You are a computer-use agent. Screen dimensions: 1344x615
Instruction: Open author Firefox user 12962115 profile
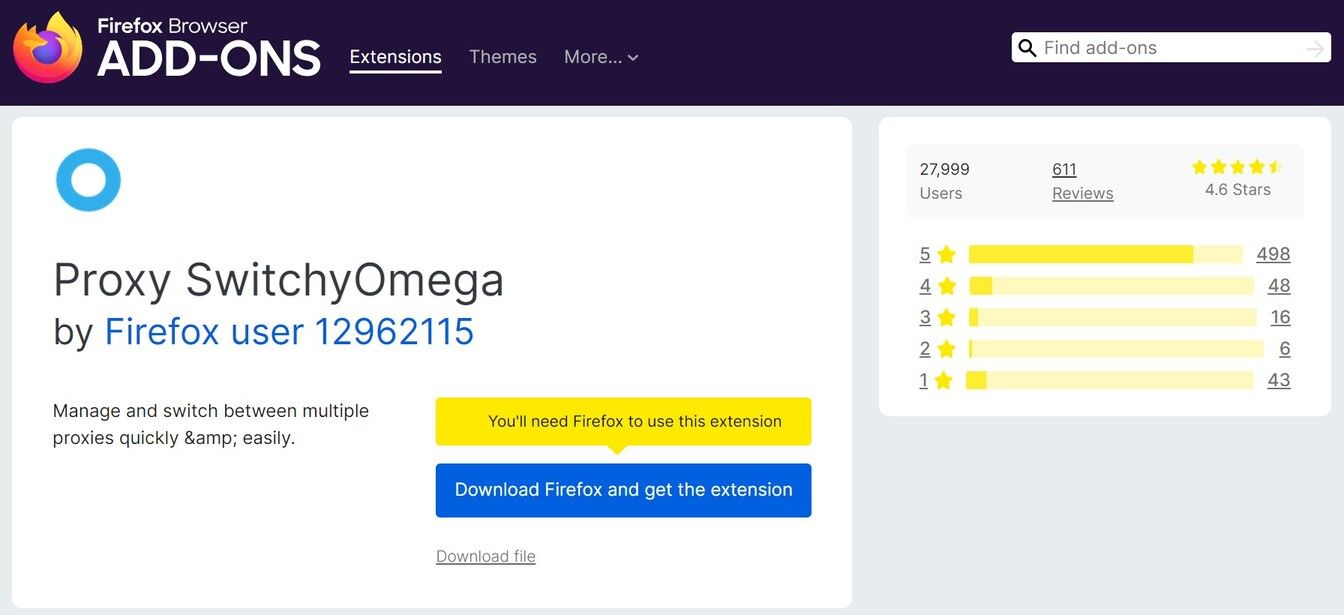(289, 331)
